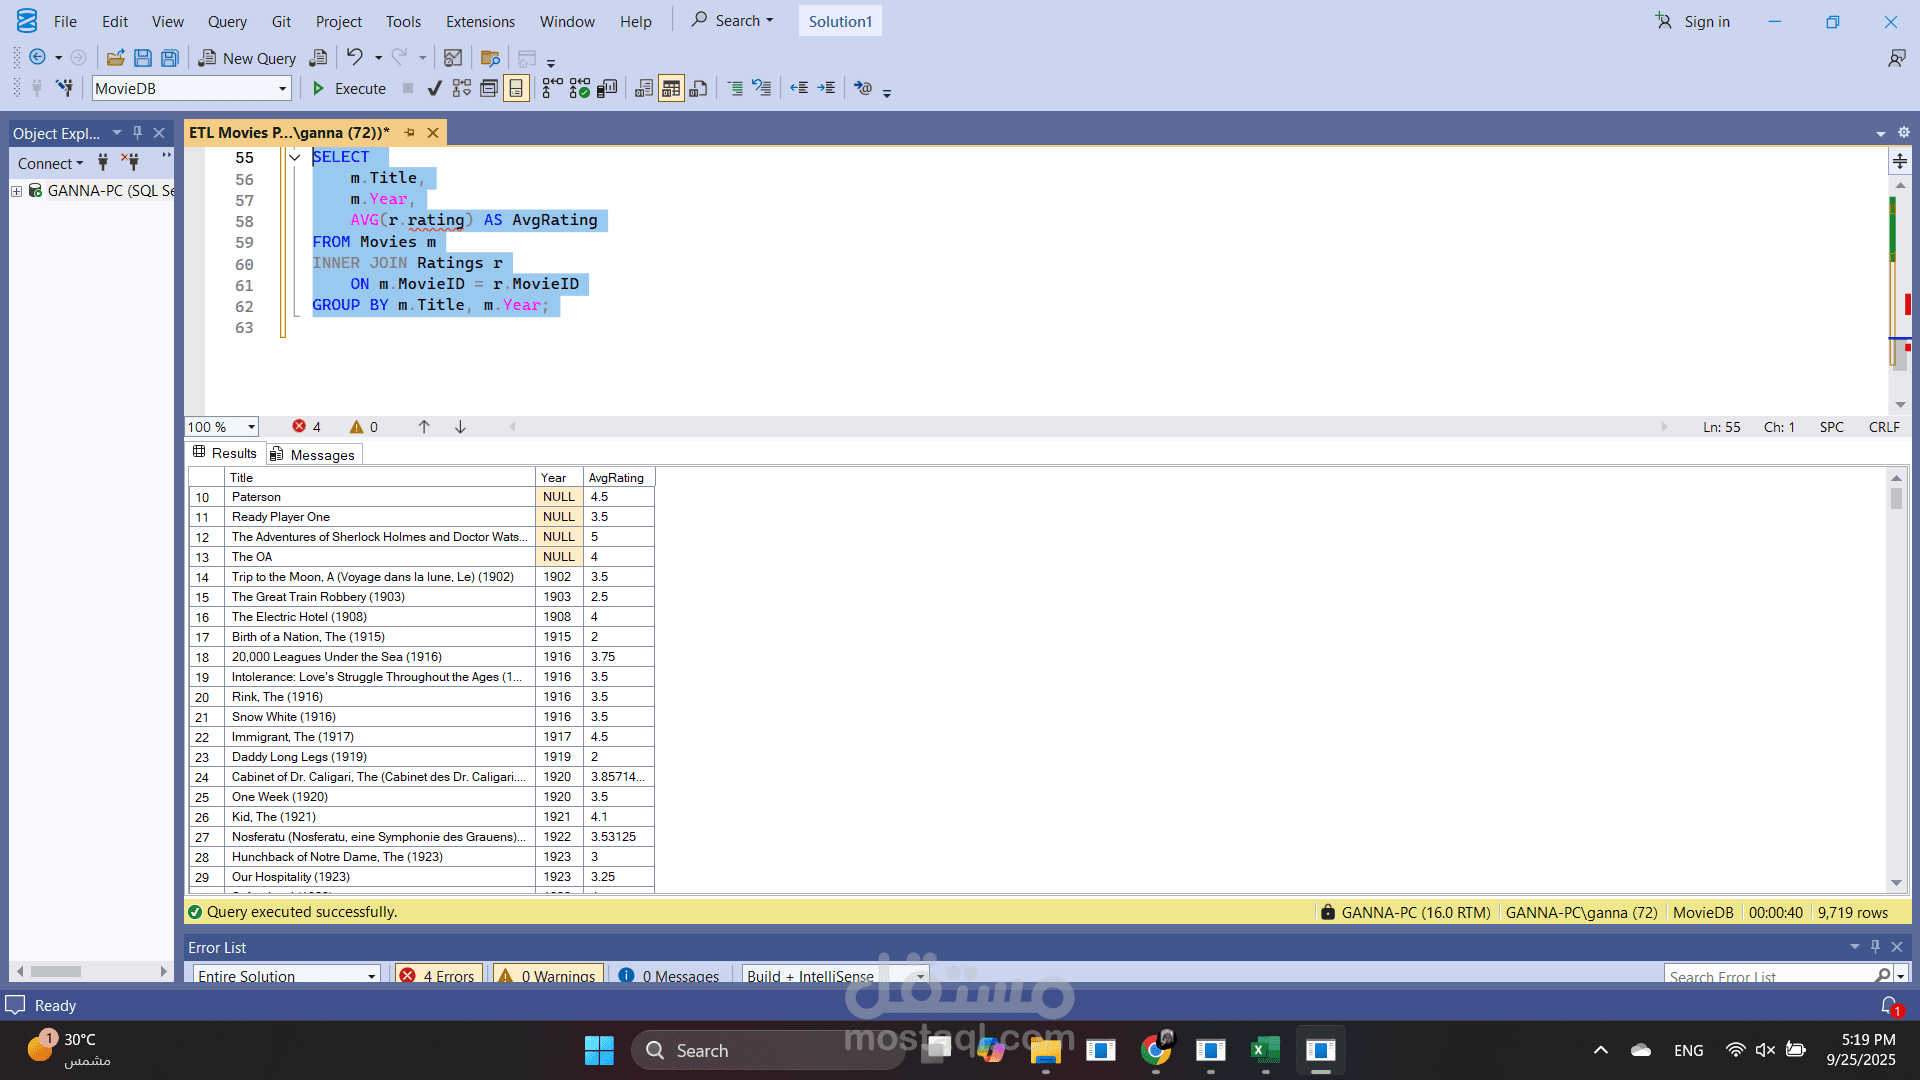Toggle Results to Text mode
Viewport: 1920px width, 1080px height.
pos(644,89)
